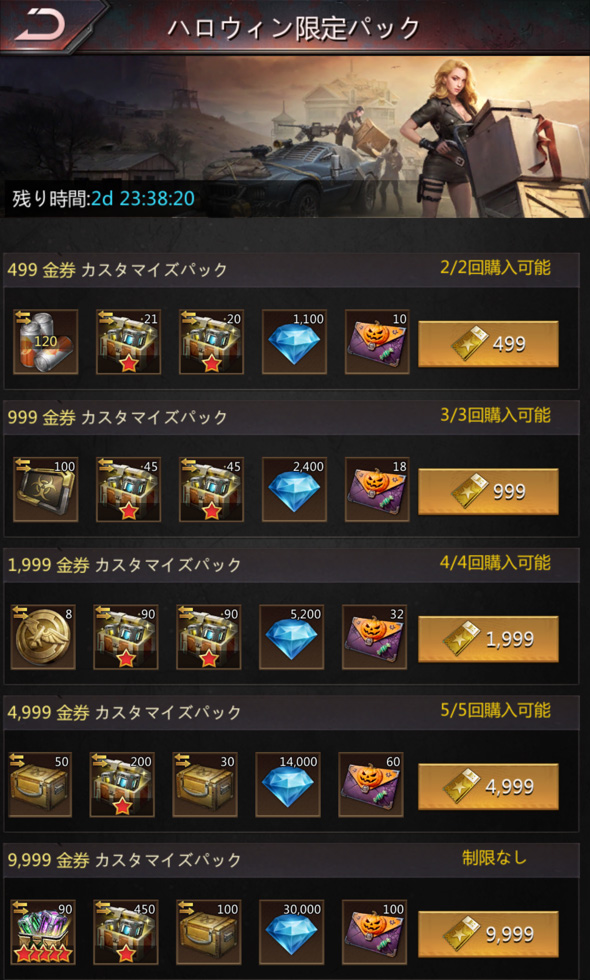Select the 120 canned food item

[46, 342]
